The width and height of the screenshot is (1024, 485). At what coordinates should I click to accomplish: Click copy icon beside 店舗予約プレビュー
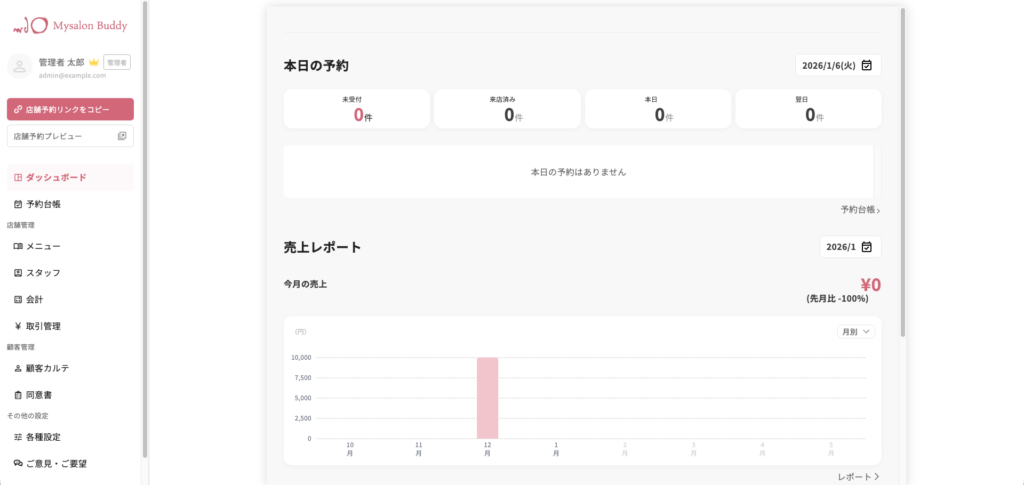[x=122, y=136]
